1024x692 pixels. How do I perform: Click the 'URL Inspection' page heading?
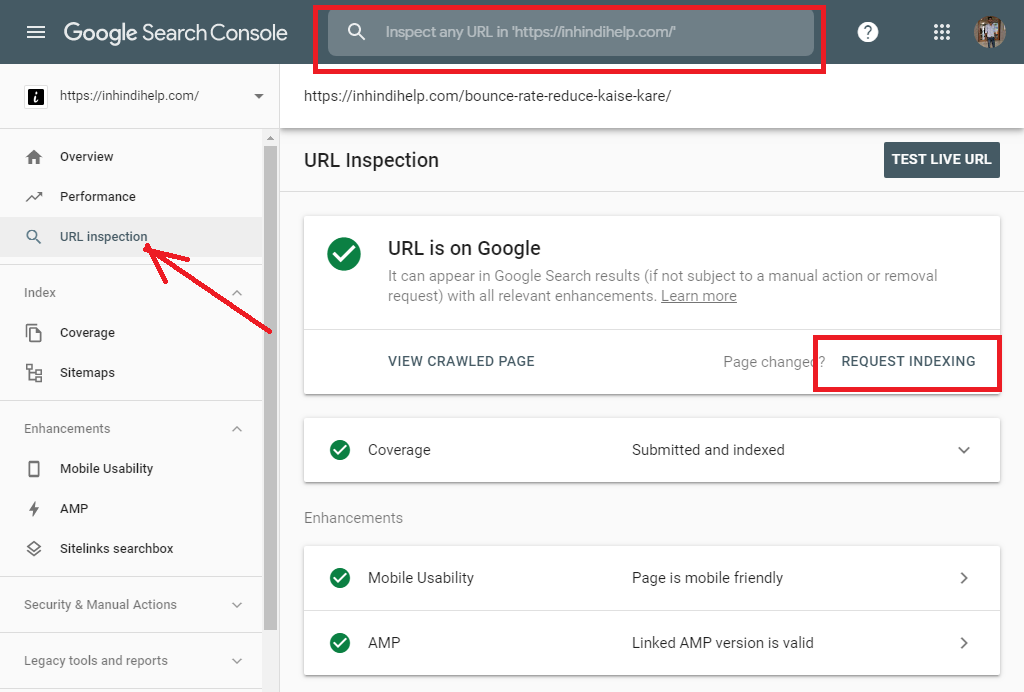(371, 160)
